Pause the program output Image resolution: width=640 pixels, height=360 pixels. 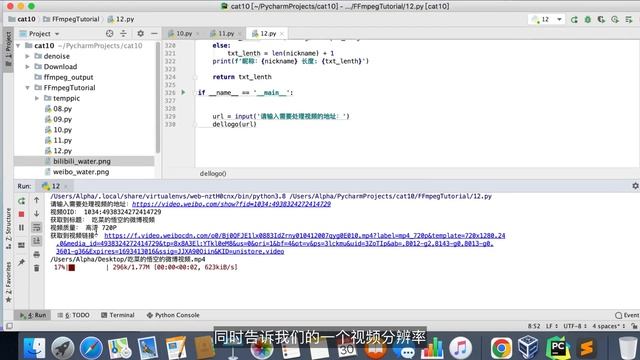(x=21, y=227)
